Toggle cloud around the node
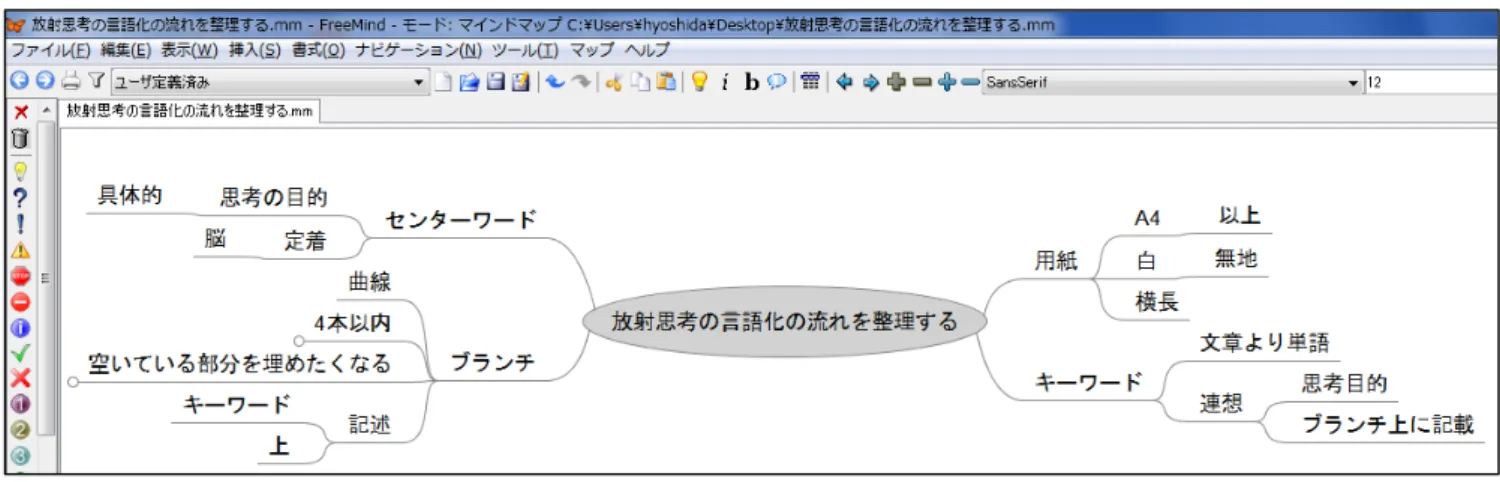Viewport: 1500px width, 482px height. [x=776, y=83]
